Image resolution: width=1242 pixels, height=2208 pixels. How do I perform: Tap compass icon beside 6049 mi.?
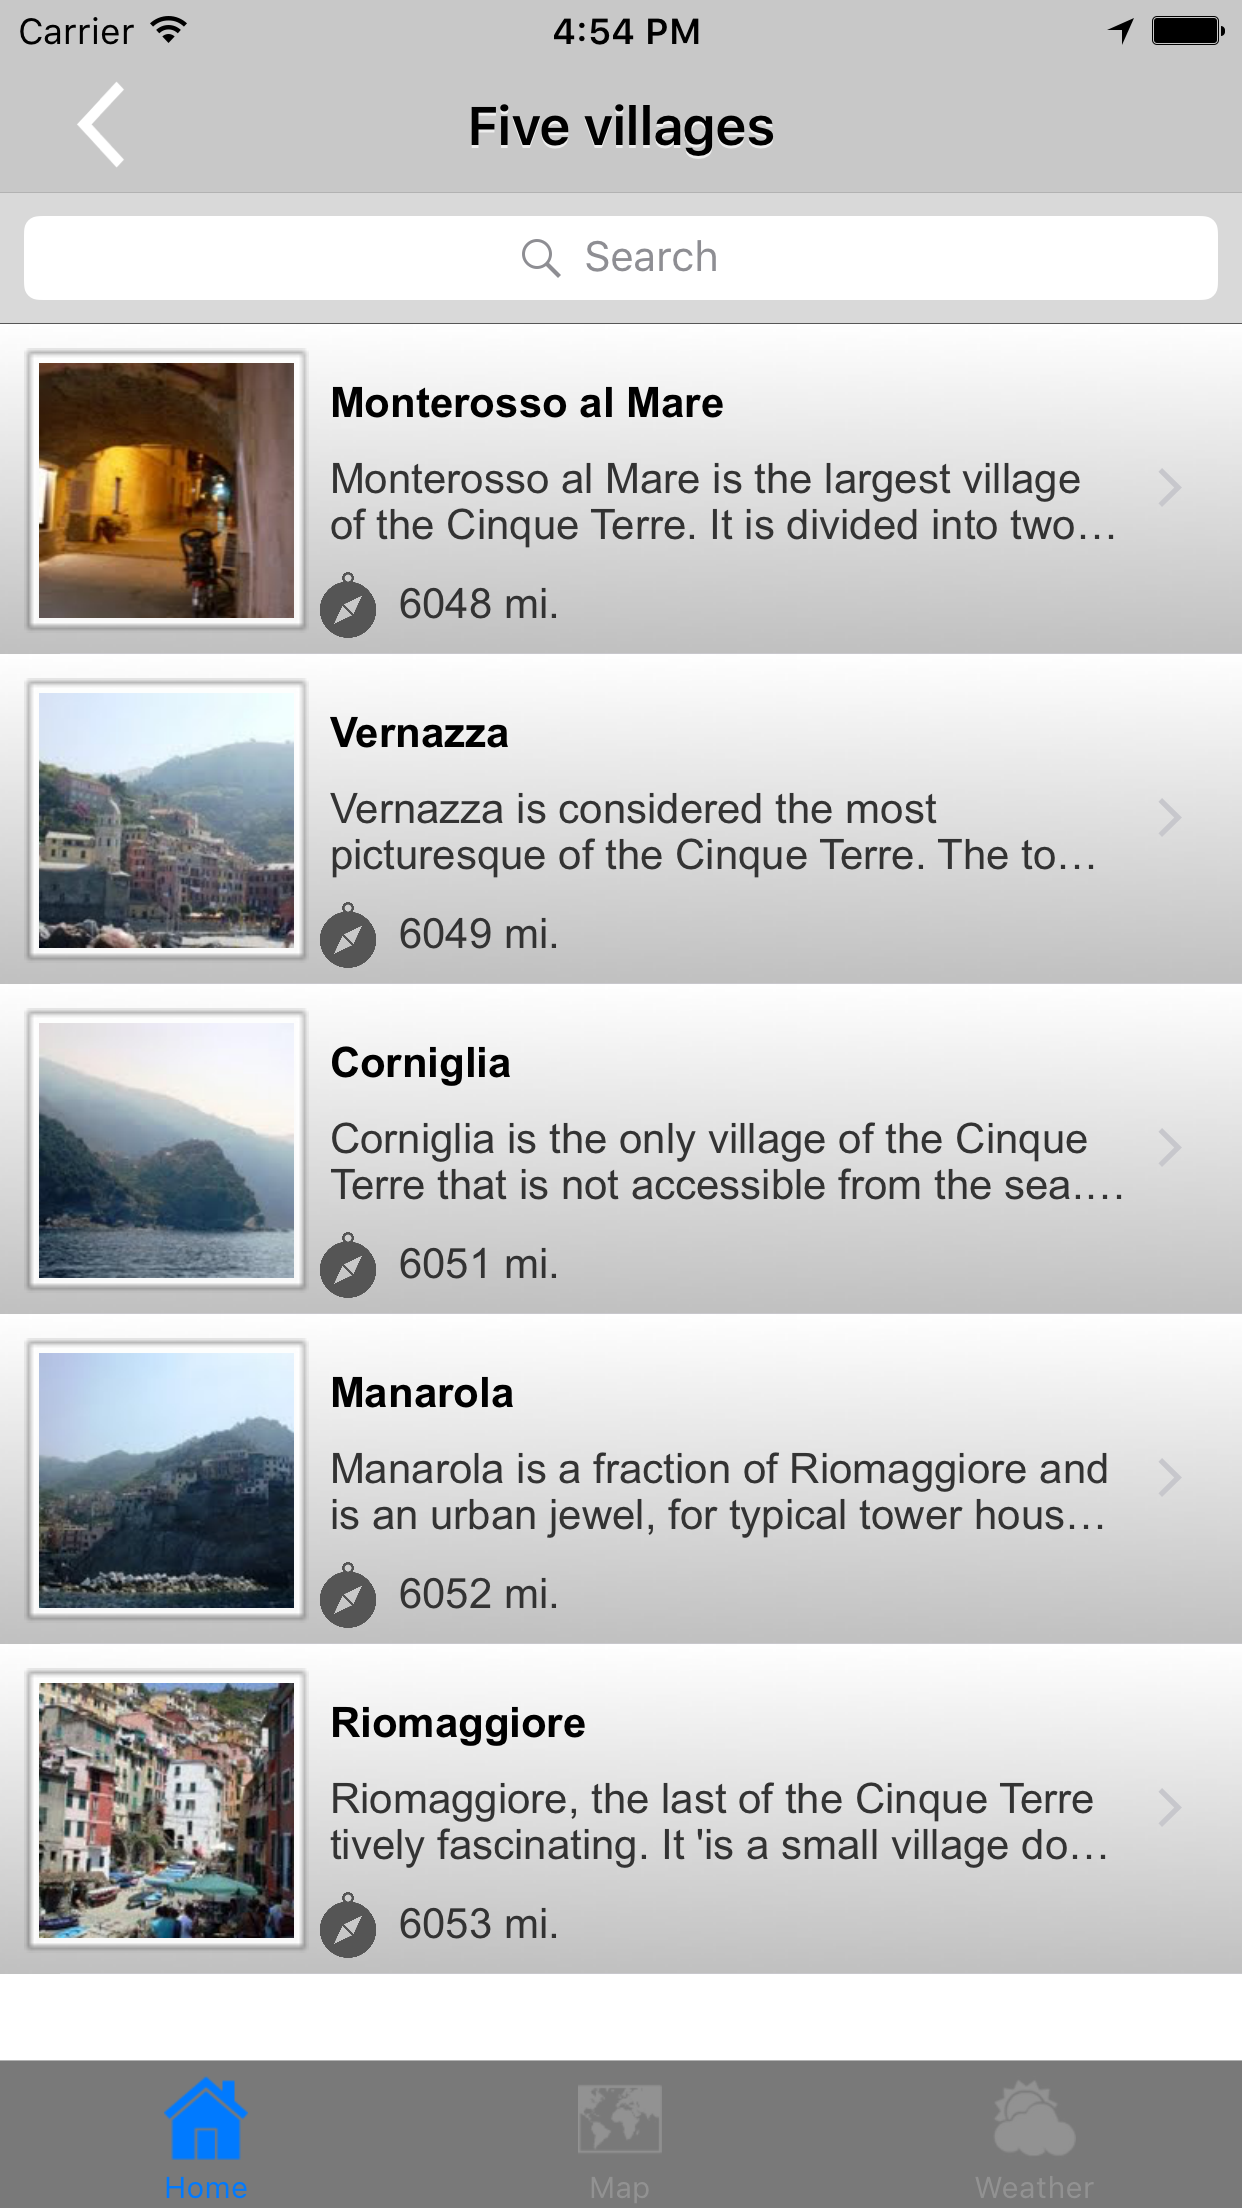(348, 936)
